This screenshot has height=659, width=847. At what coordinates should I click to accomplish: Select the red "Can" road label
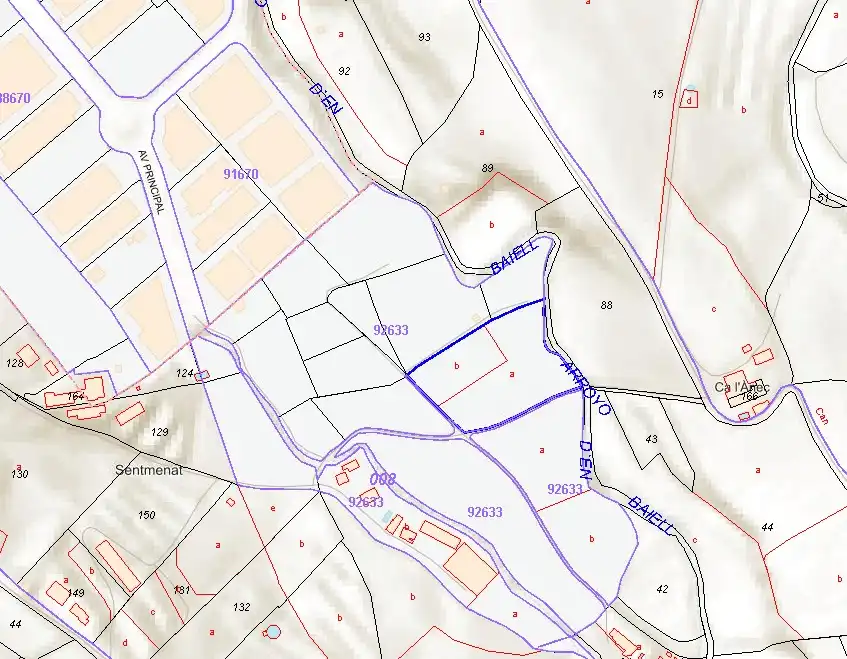(x=822, y=416)
